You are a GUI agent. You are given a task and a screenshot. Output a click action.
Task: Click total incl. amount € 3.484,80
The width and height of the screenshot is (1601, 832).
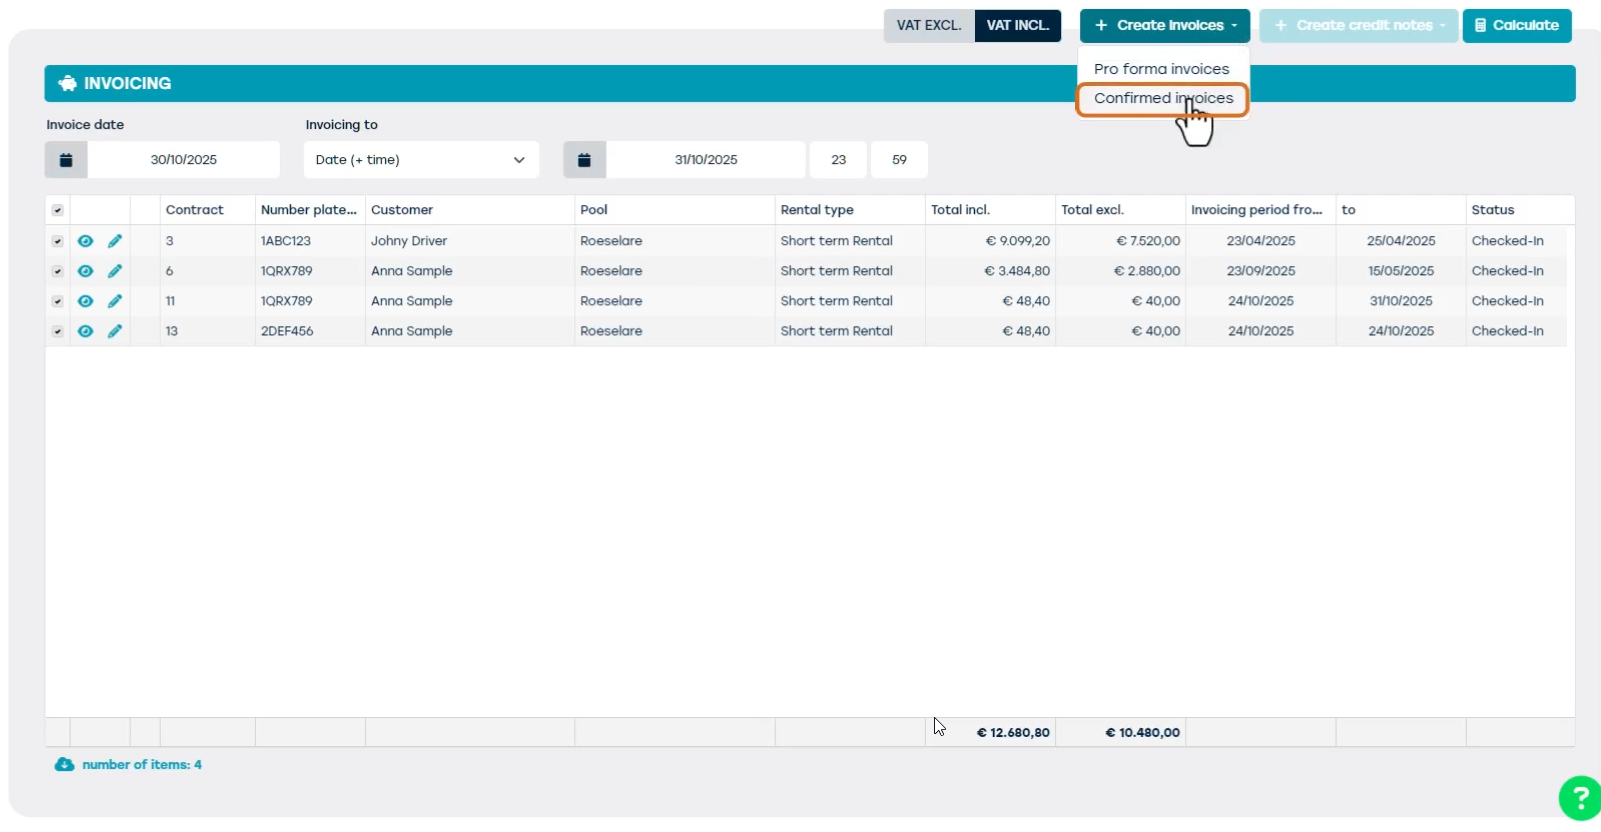click(x=1017, y=271)
